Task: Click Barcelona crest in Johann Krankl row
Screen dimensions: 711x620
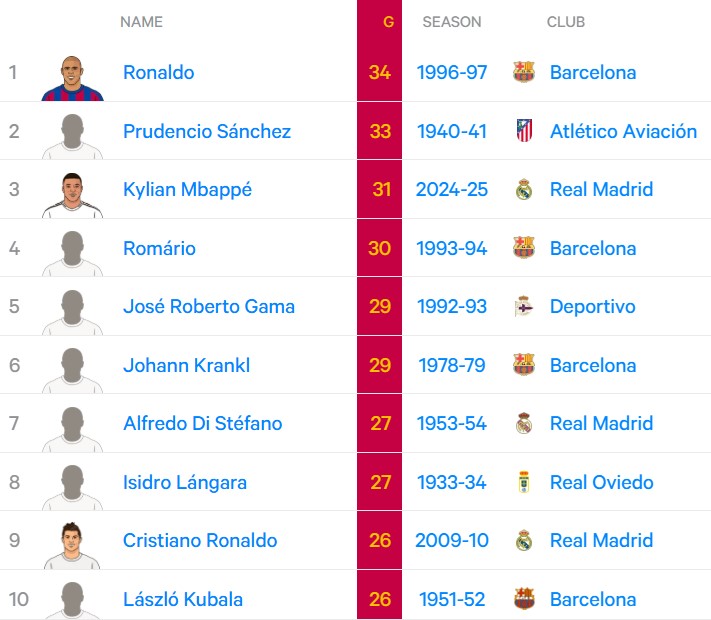Action: (523, 365)
